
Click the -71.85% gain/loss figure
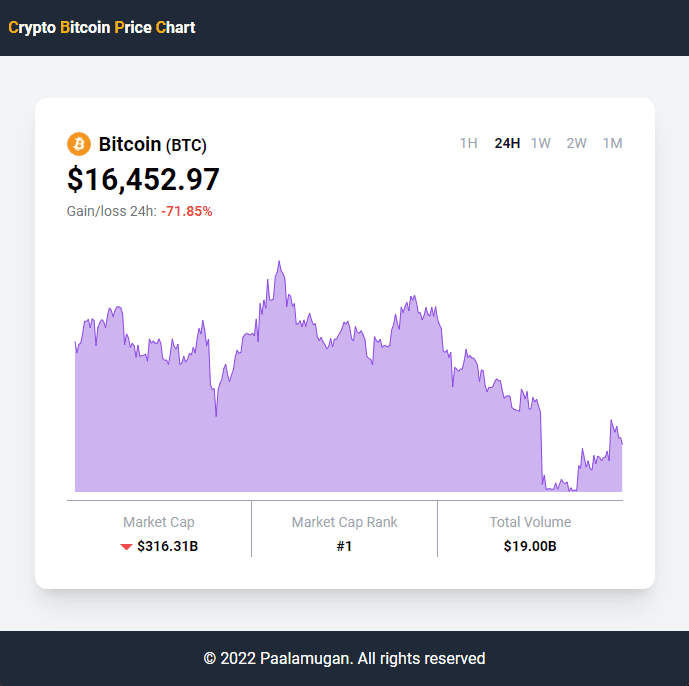[187, 211]
